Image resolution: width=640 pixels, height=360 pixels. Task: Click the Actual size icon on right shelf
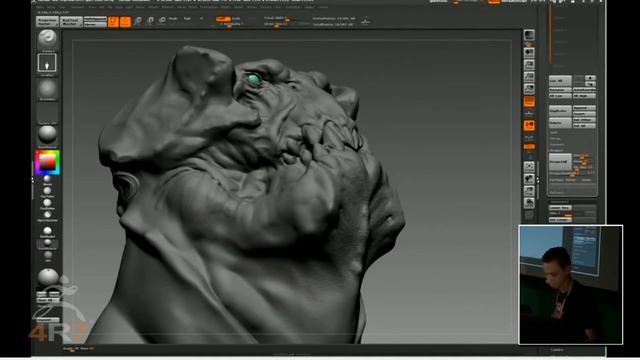pos(529,77)
